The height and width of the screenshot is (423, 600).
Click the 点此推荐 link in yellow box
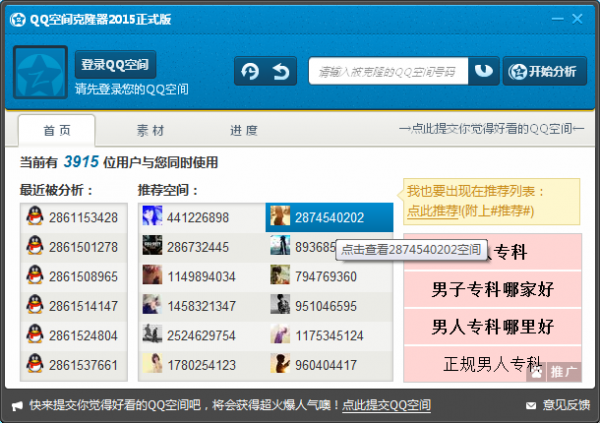433,211
